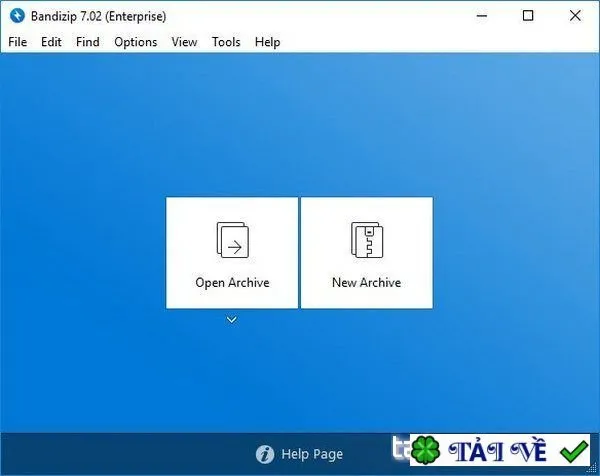Click the info icon beside Help Page
The width and height of the screenshot is (600, 476).
click(265, 455)
